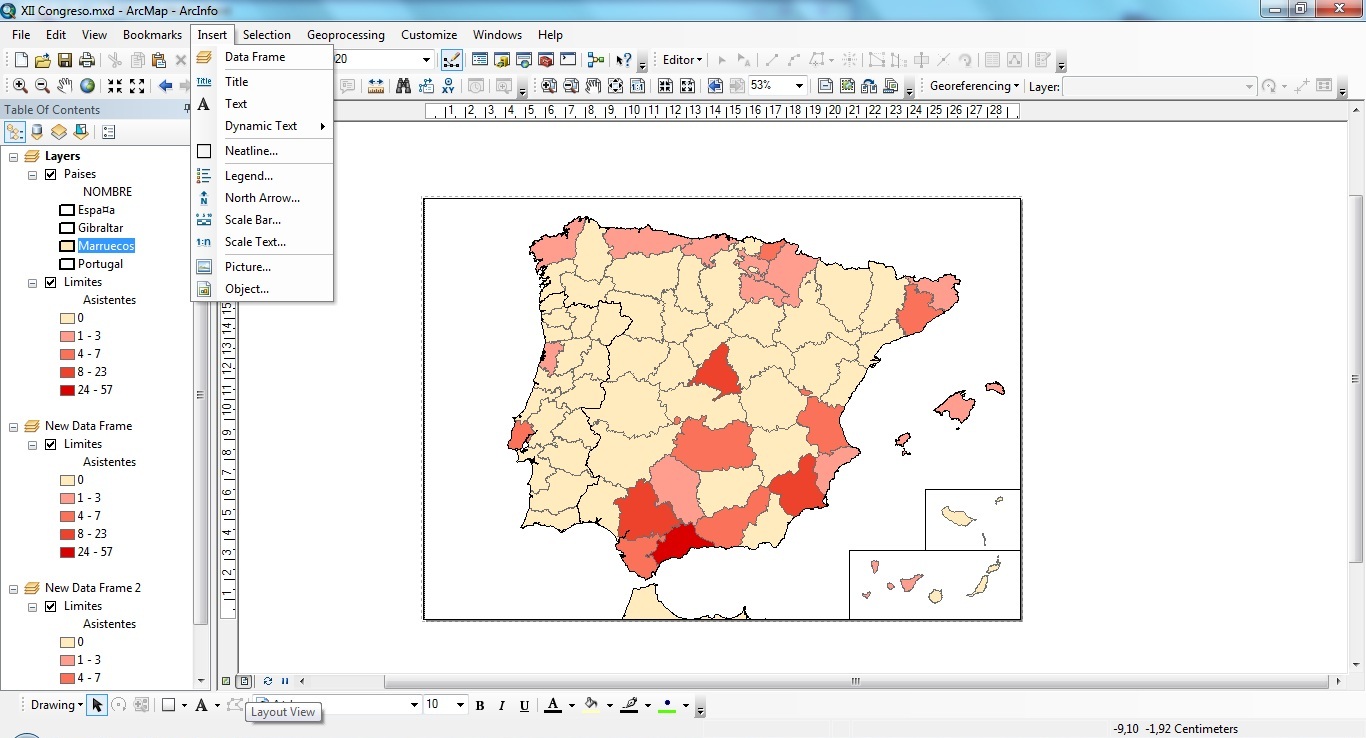Open the ArcCatalog window icon

point(501,59)
